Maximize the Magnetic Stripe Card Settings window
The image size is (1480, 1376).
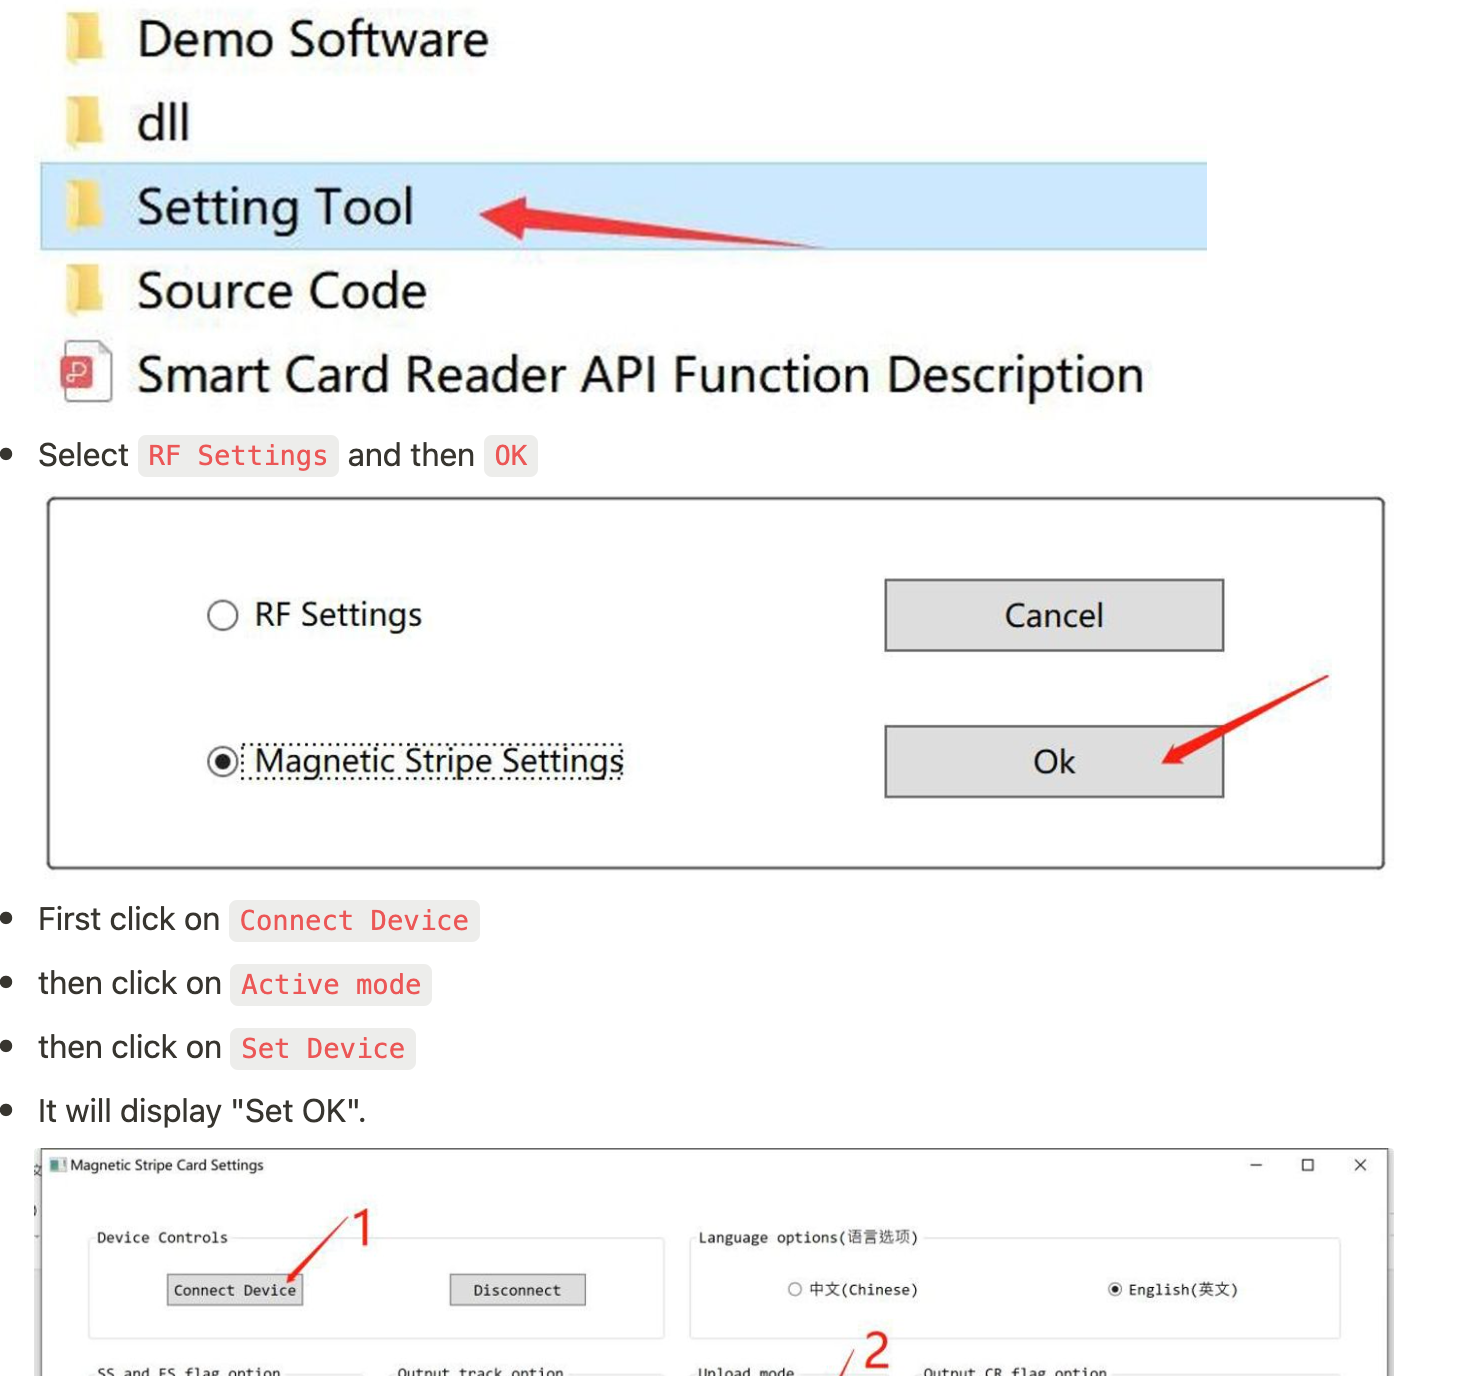pyautogui.click(x=1307, y=1165)
